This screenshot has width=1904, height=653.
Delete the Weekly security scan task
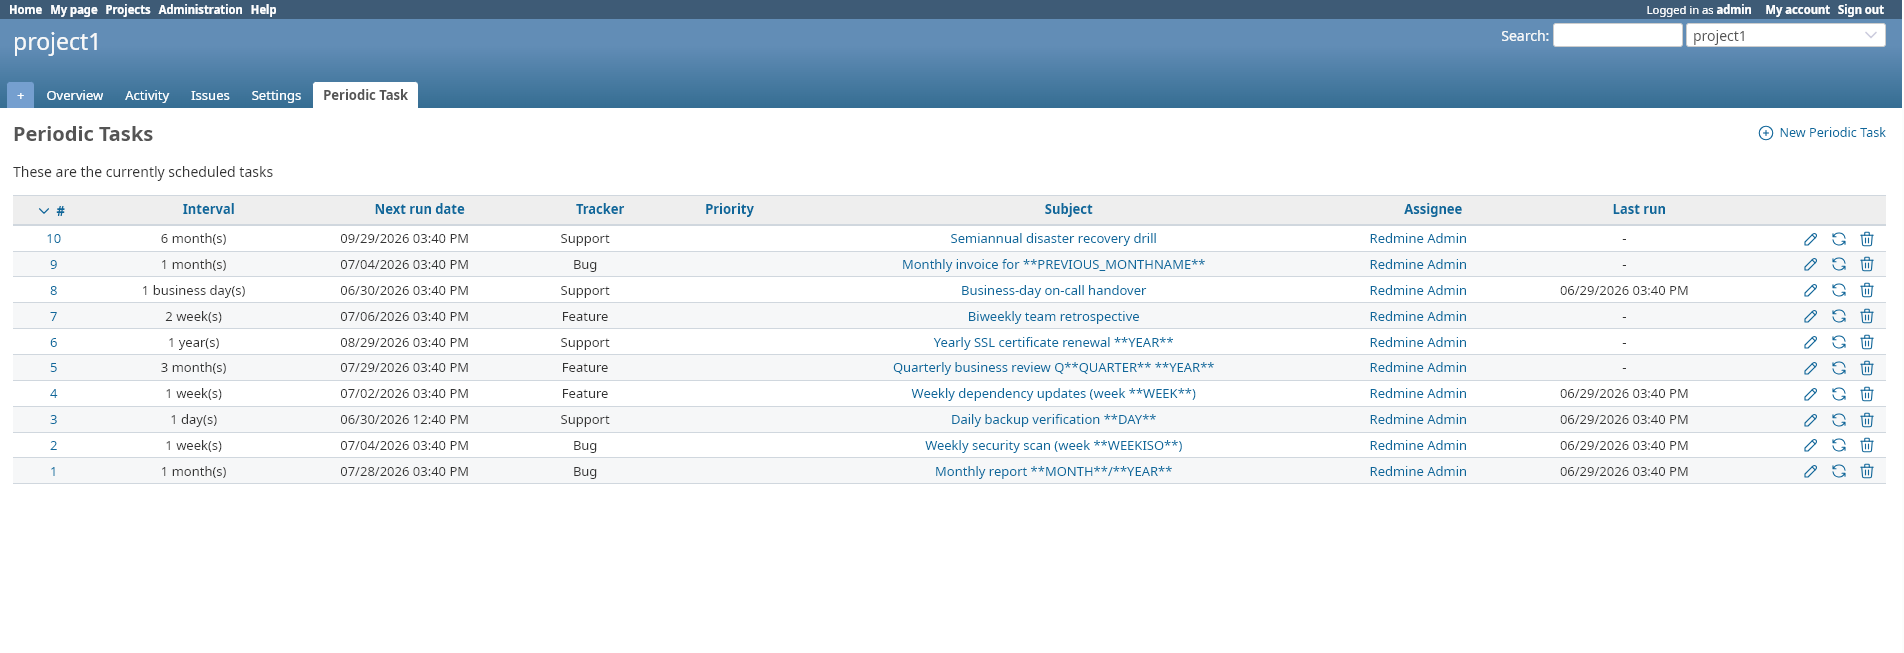1866,445
